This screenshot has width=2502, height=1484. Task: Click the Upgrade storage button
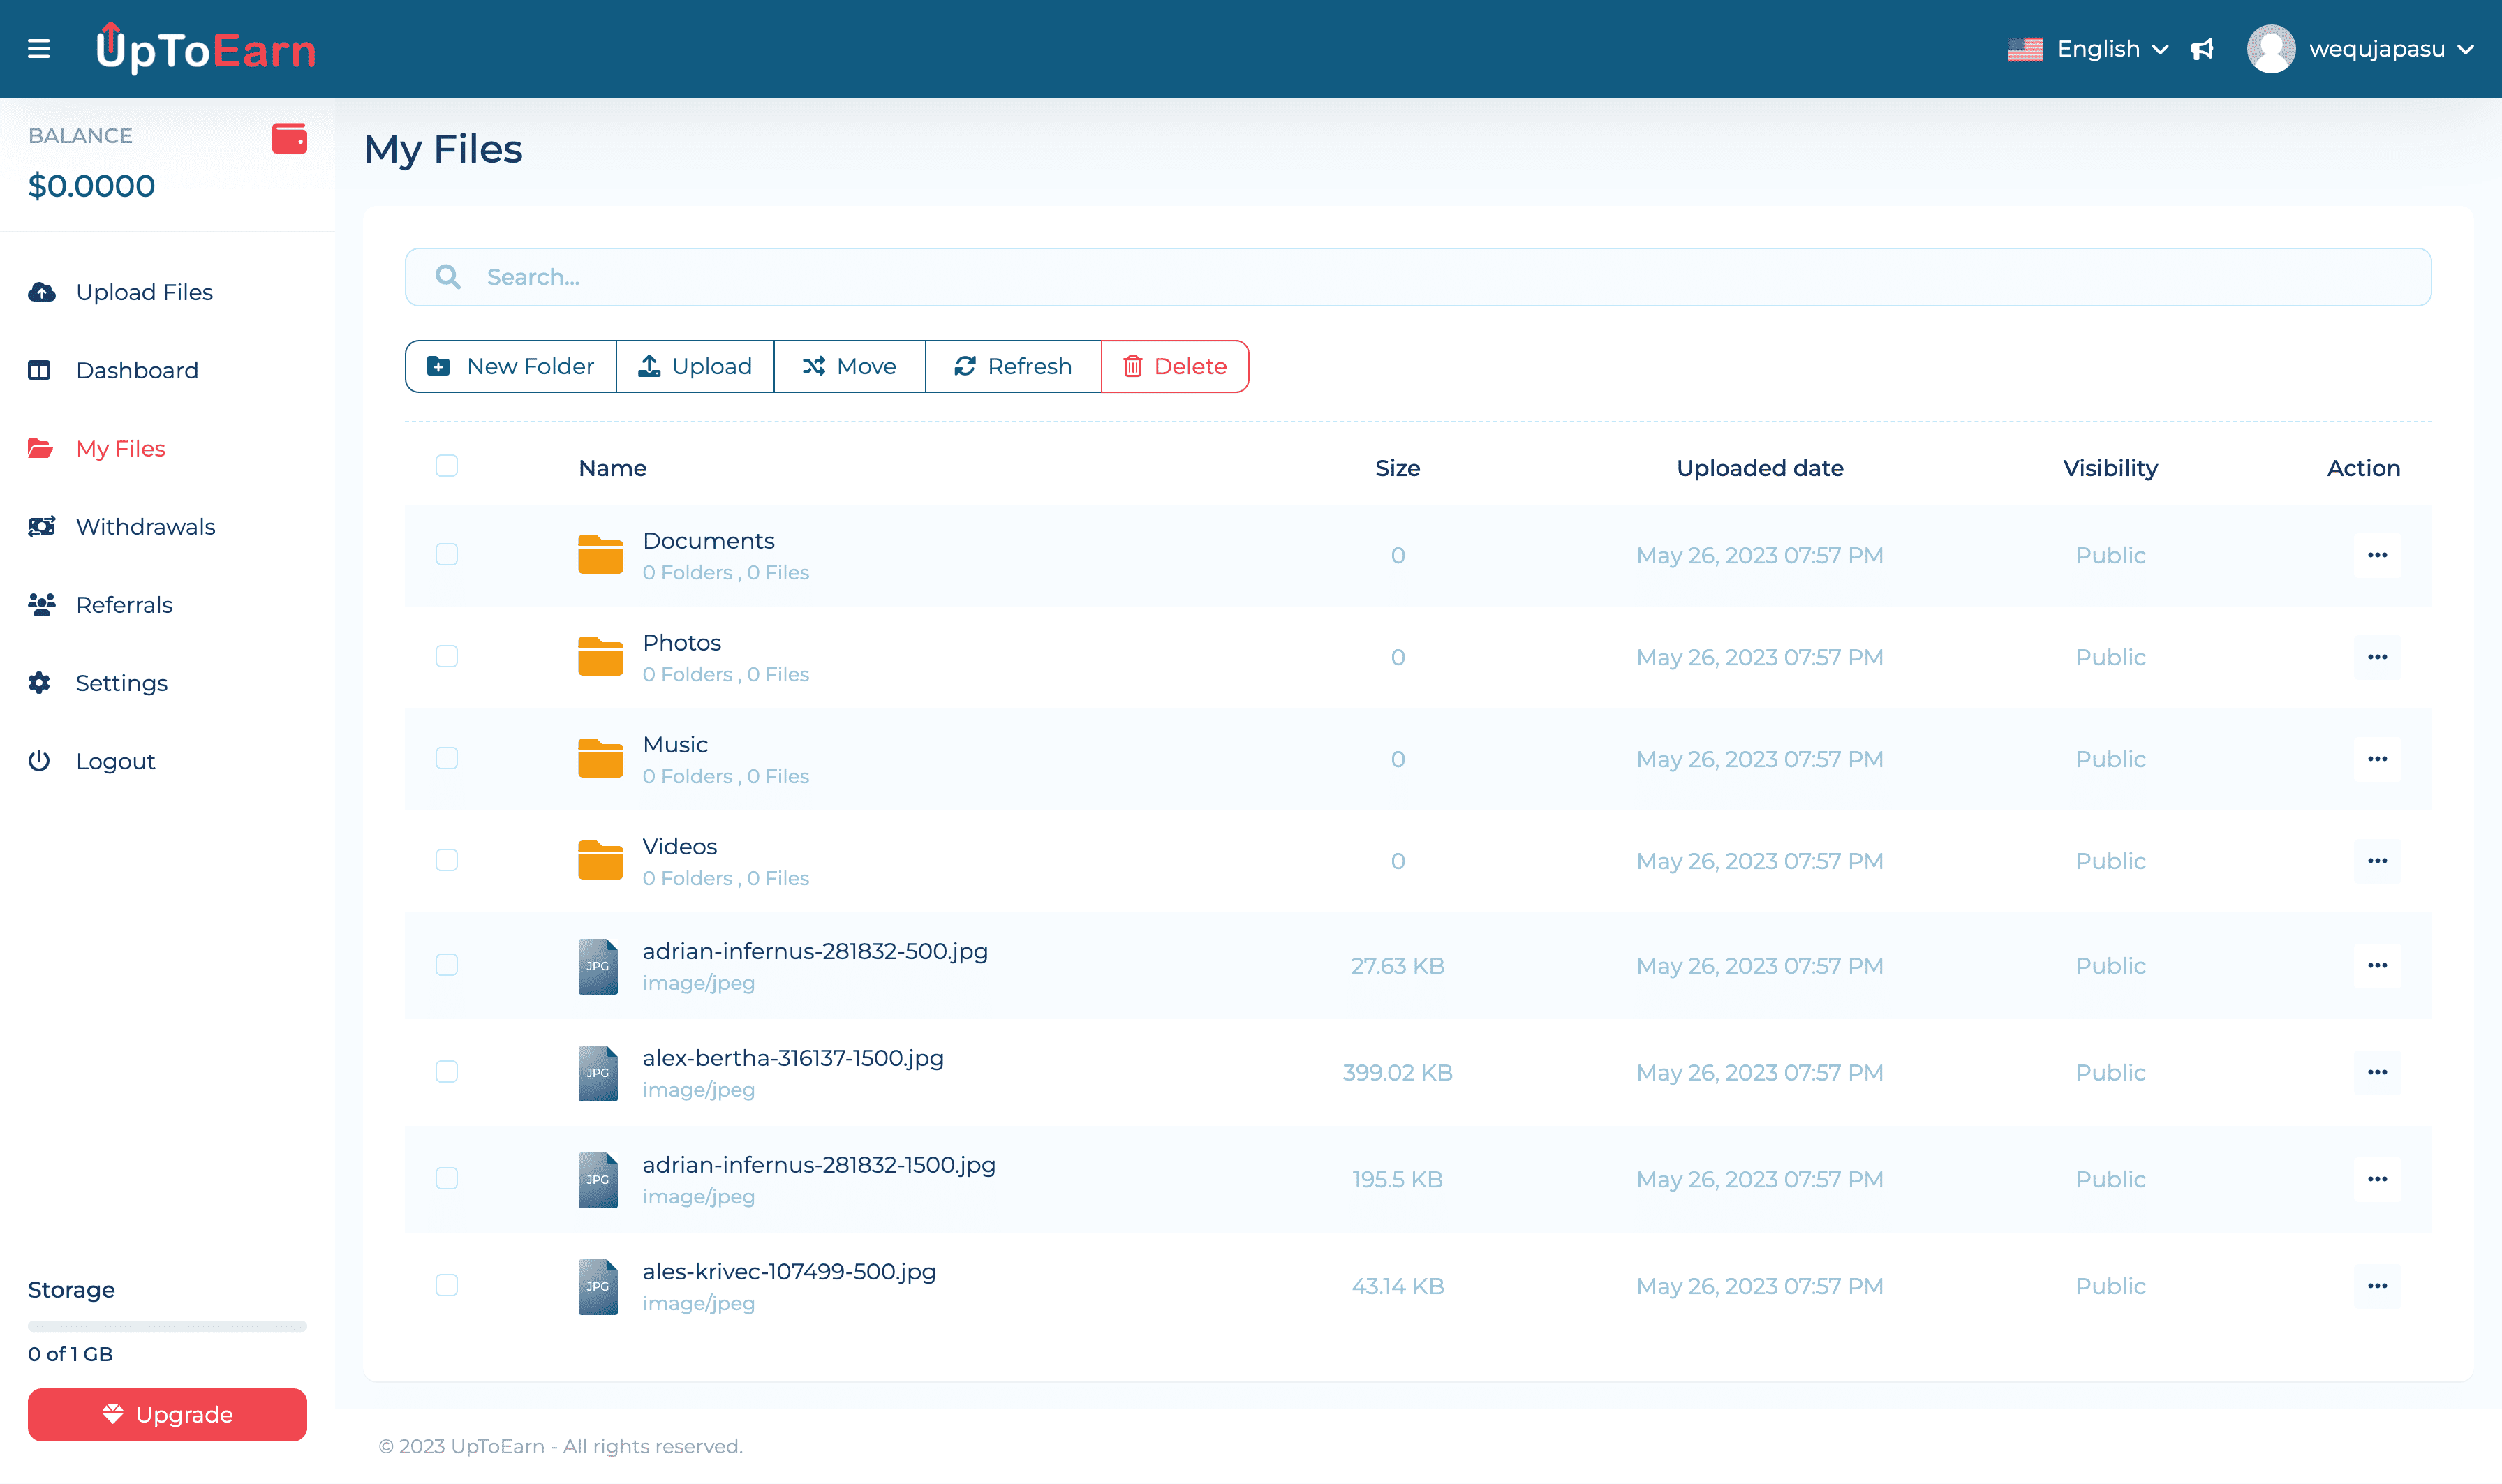coord(167,1414)
